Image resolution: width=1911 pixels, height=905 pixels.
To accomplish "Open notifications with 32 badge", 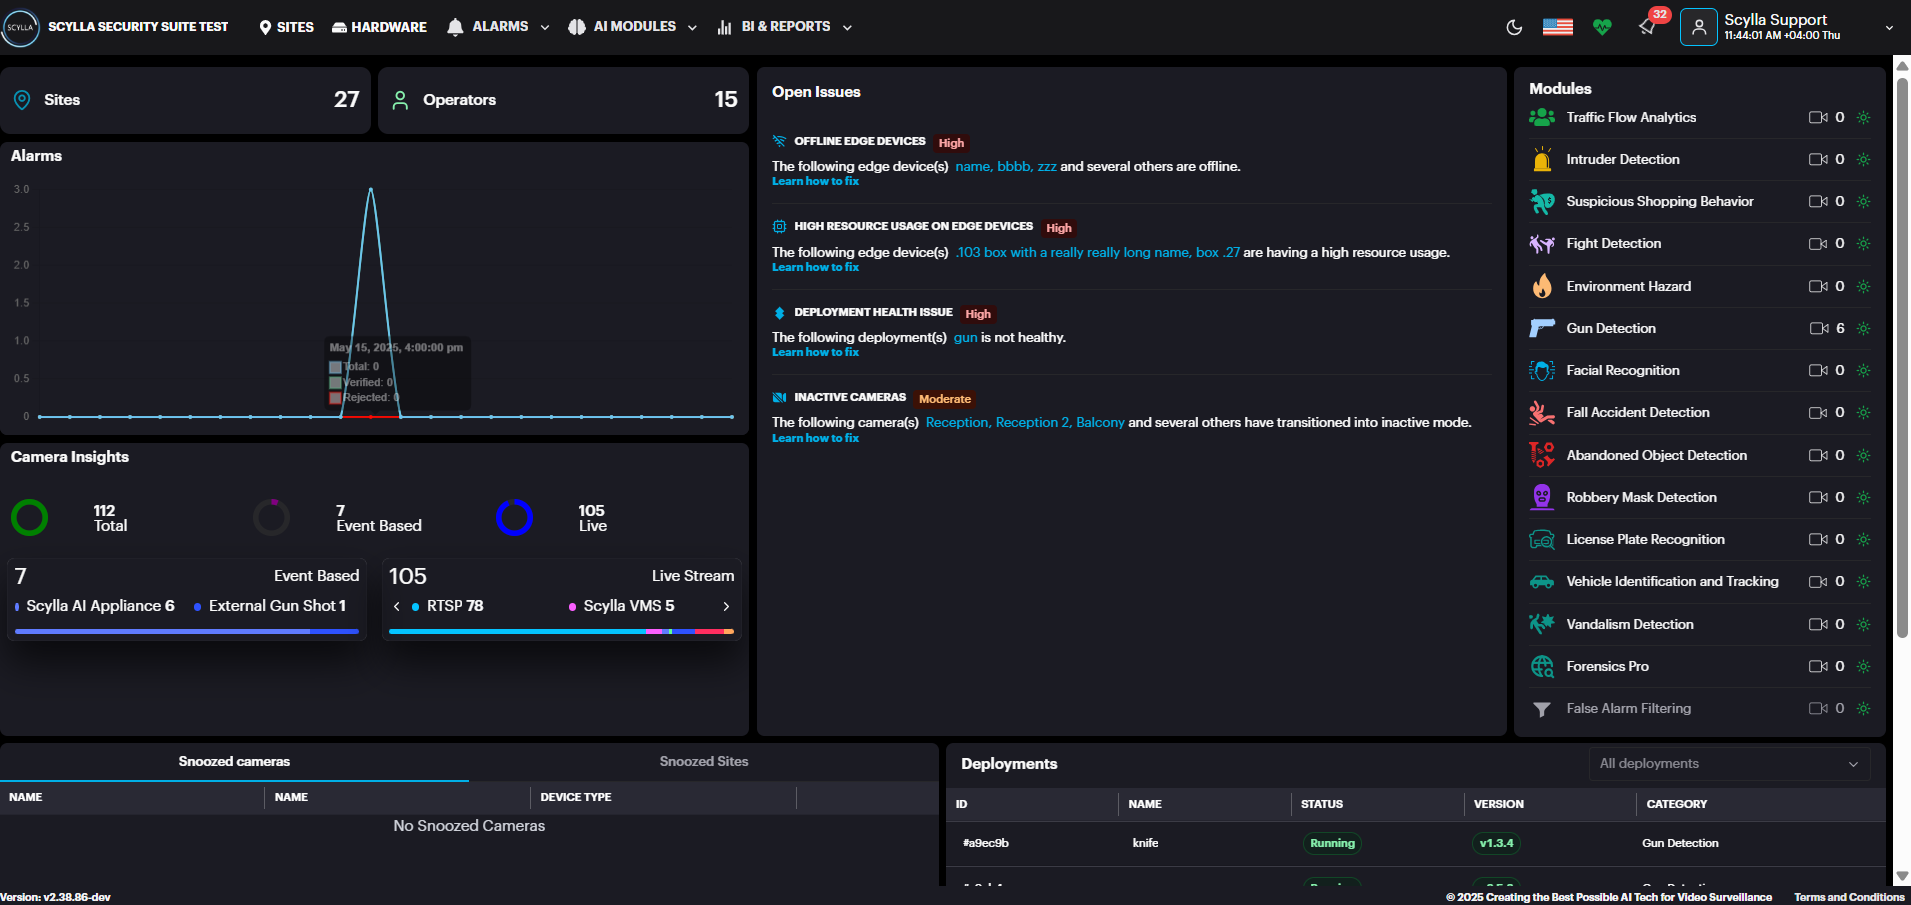I will (1648, 27).
